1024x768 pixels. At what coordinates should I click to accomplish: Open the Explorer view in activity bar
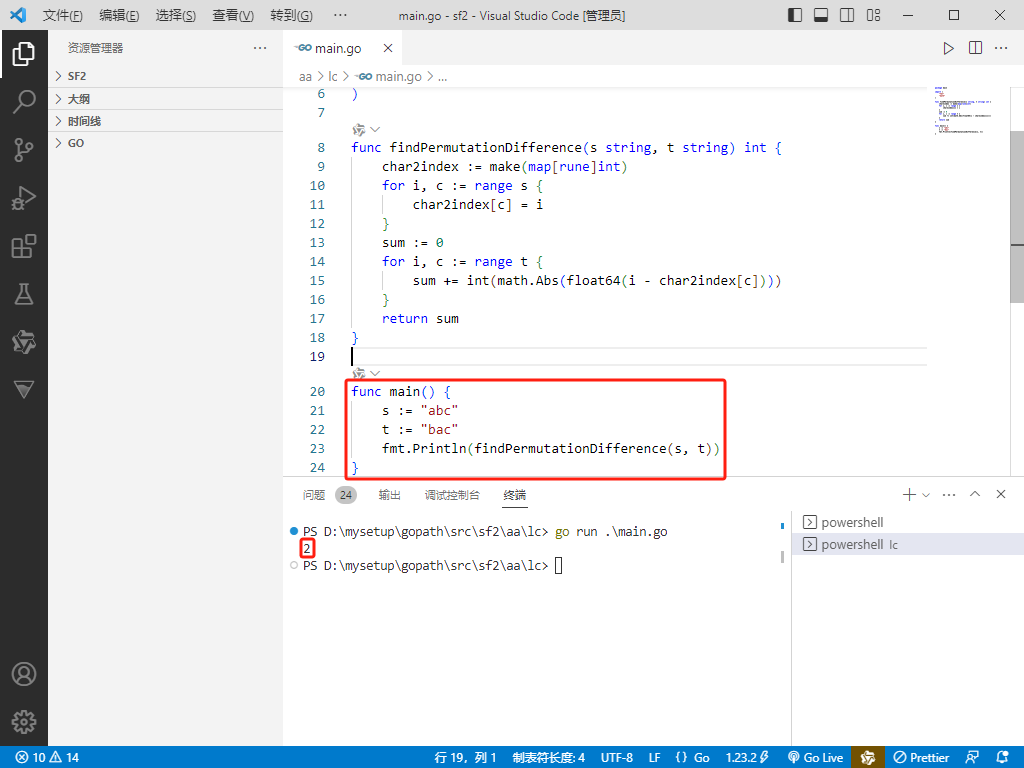pos(24,54)
